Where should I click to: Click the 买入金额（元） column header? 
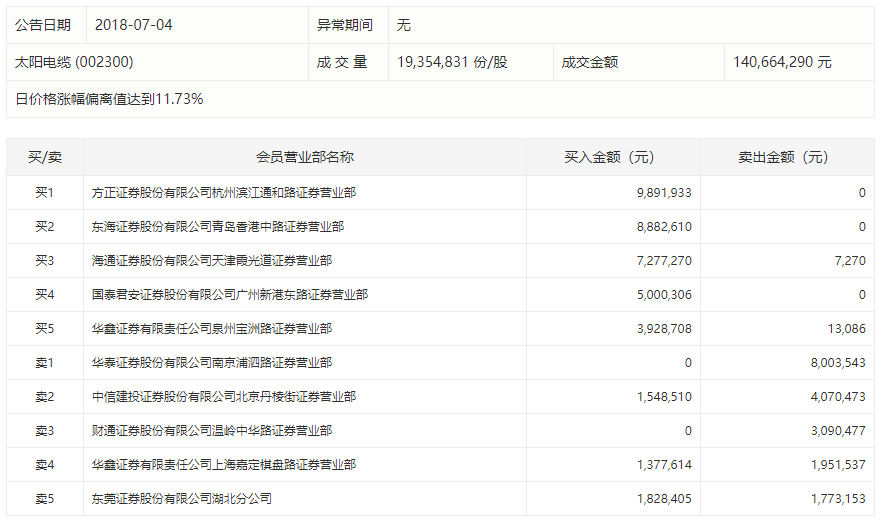(609, 158)
